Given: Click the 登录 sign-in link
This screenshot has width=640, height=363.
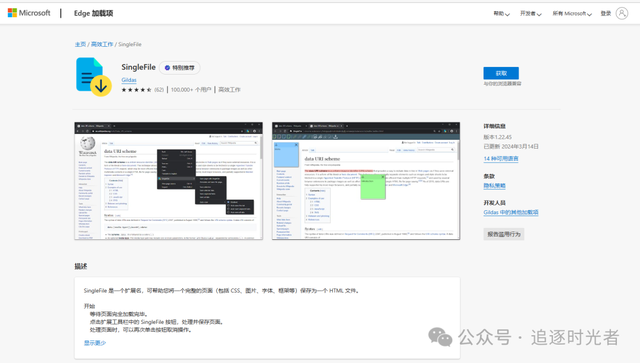Looking at the screenshot, I should coord(606,13).
